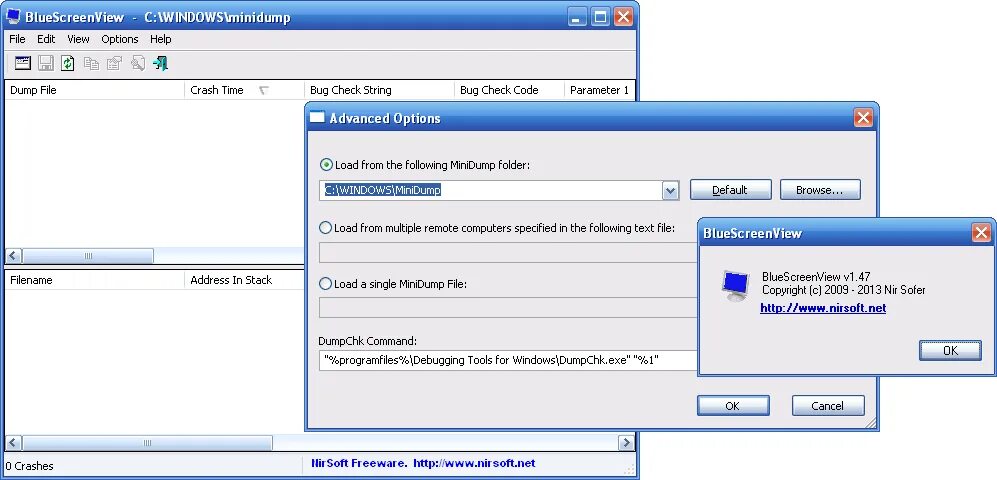Open the File menu

(x=17, y=39)
